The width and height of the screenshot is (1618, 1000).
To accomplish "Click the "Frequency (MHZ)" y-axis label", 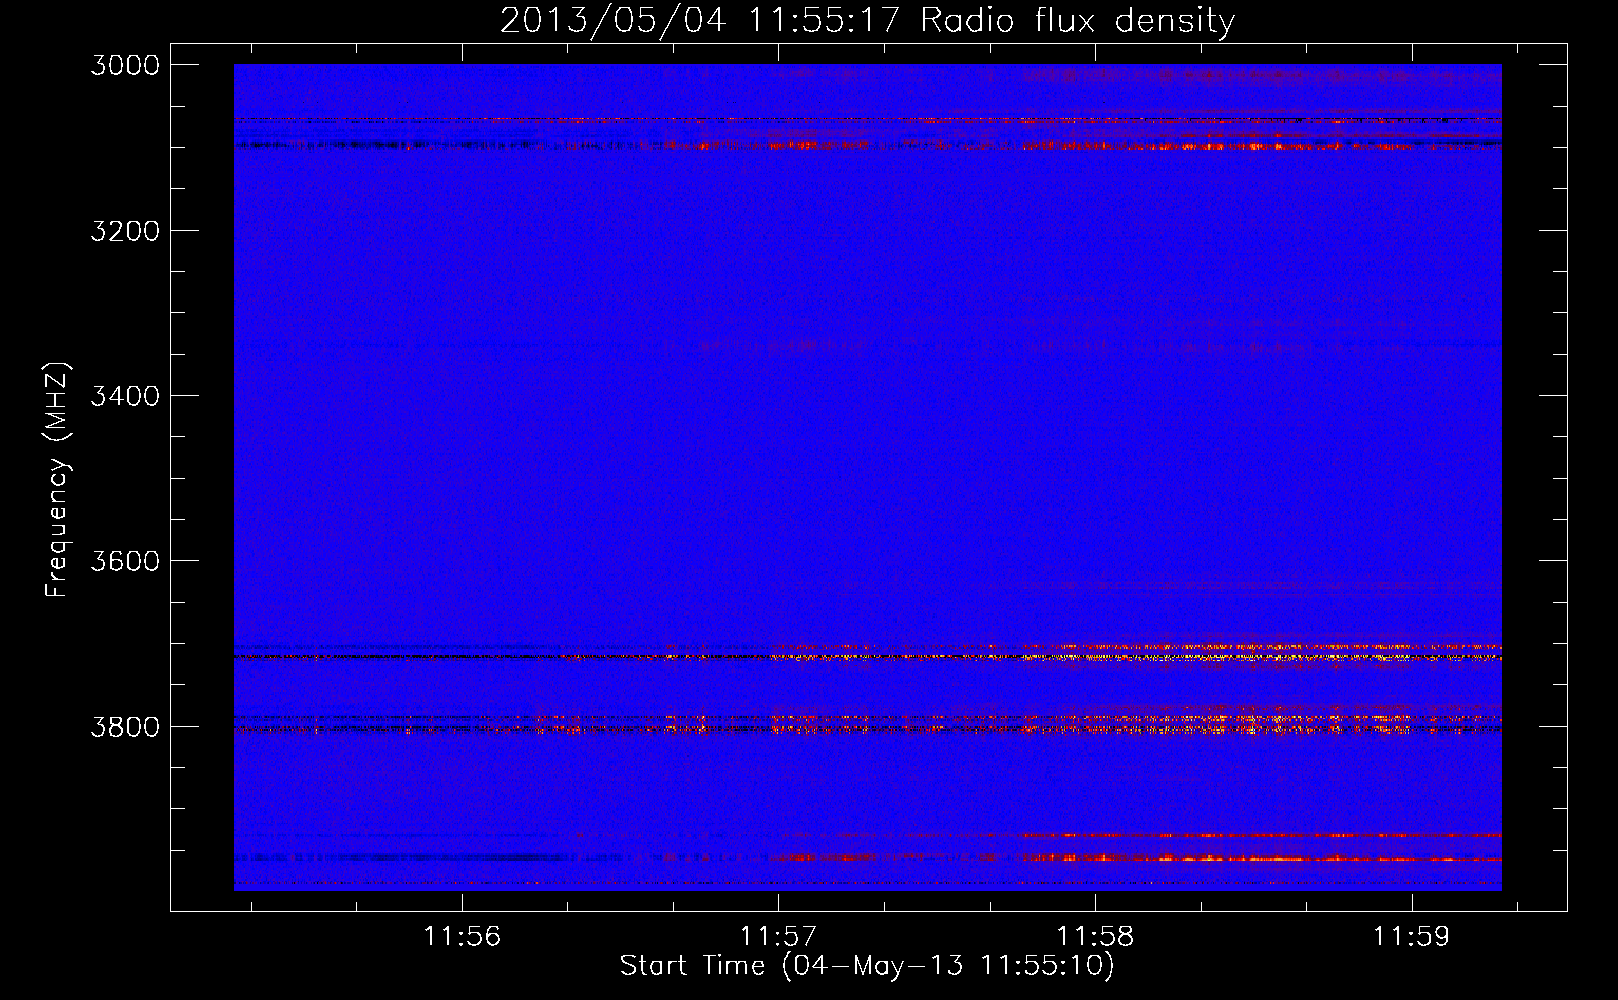I will tap(58, 480).
